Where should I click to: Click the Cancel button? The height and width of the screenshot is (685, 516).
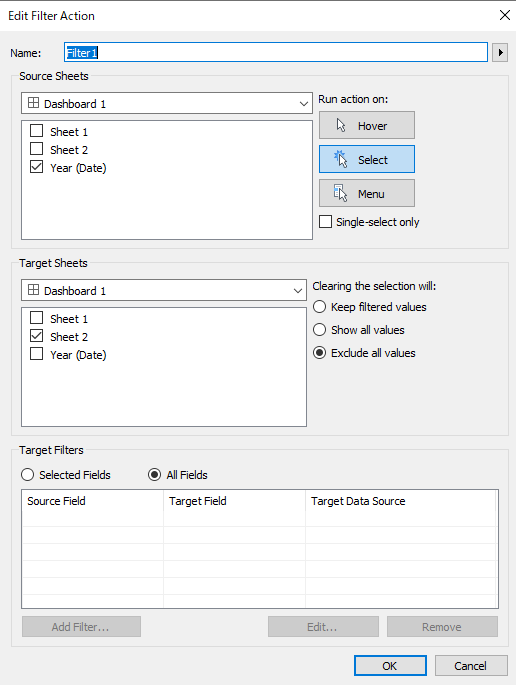pyautogui.click(x=471, y=665)
